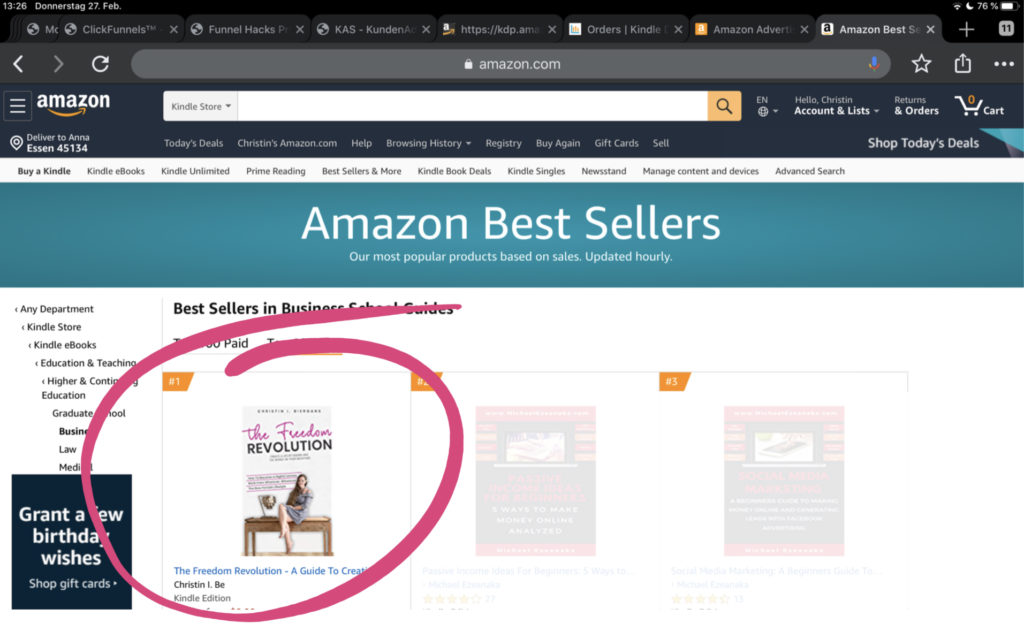Screen dimensions: 1024x631
Task: Click the Today's Deals link
Action: tap(193, 143)
